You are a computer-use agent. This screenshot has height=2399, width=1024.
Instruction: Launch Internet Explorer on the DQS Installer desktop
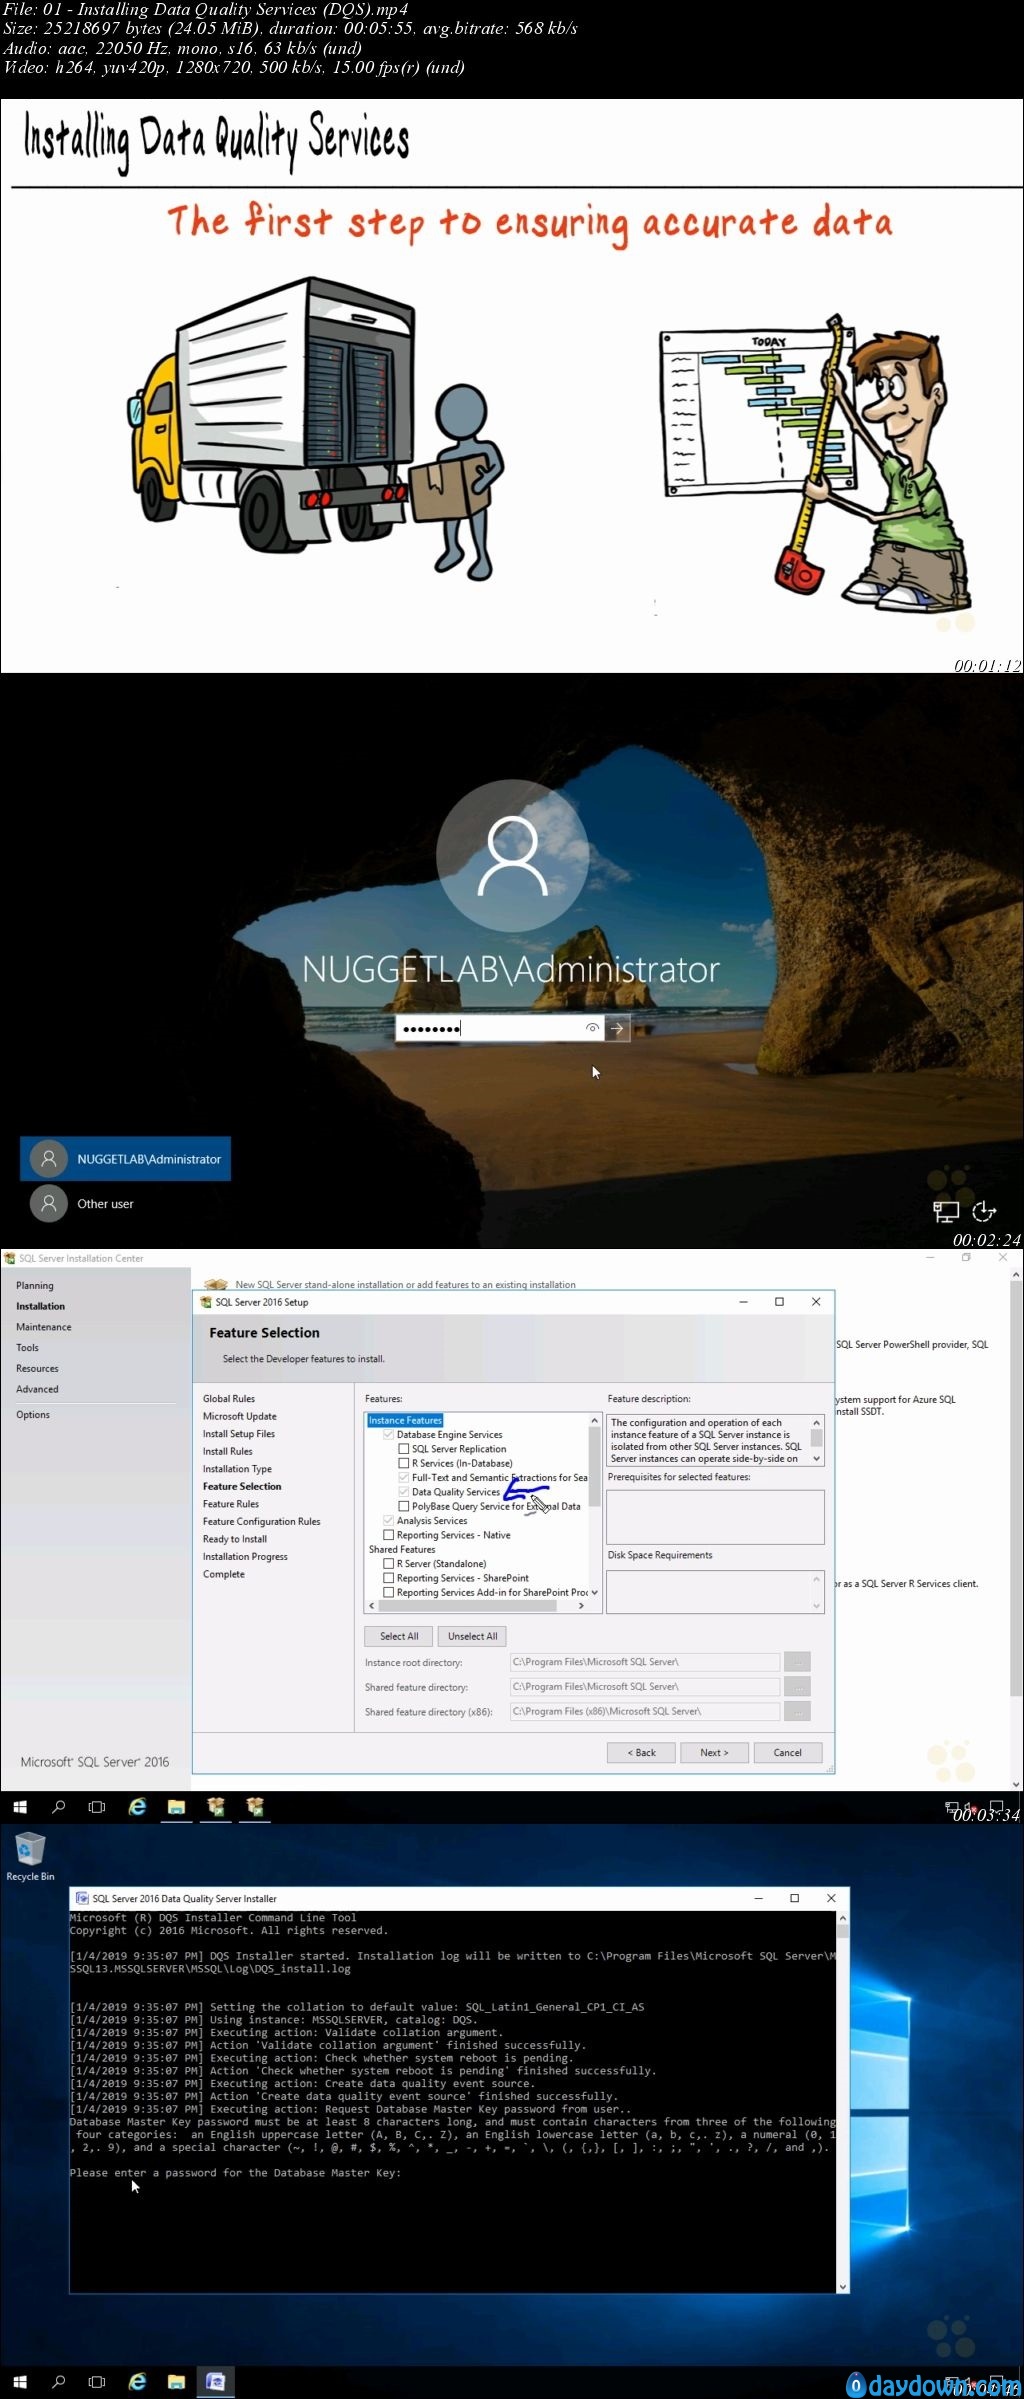tap(137, 2382)
